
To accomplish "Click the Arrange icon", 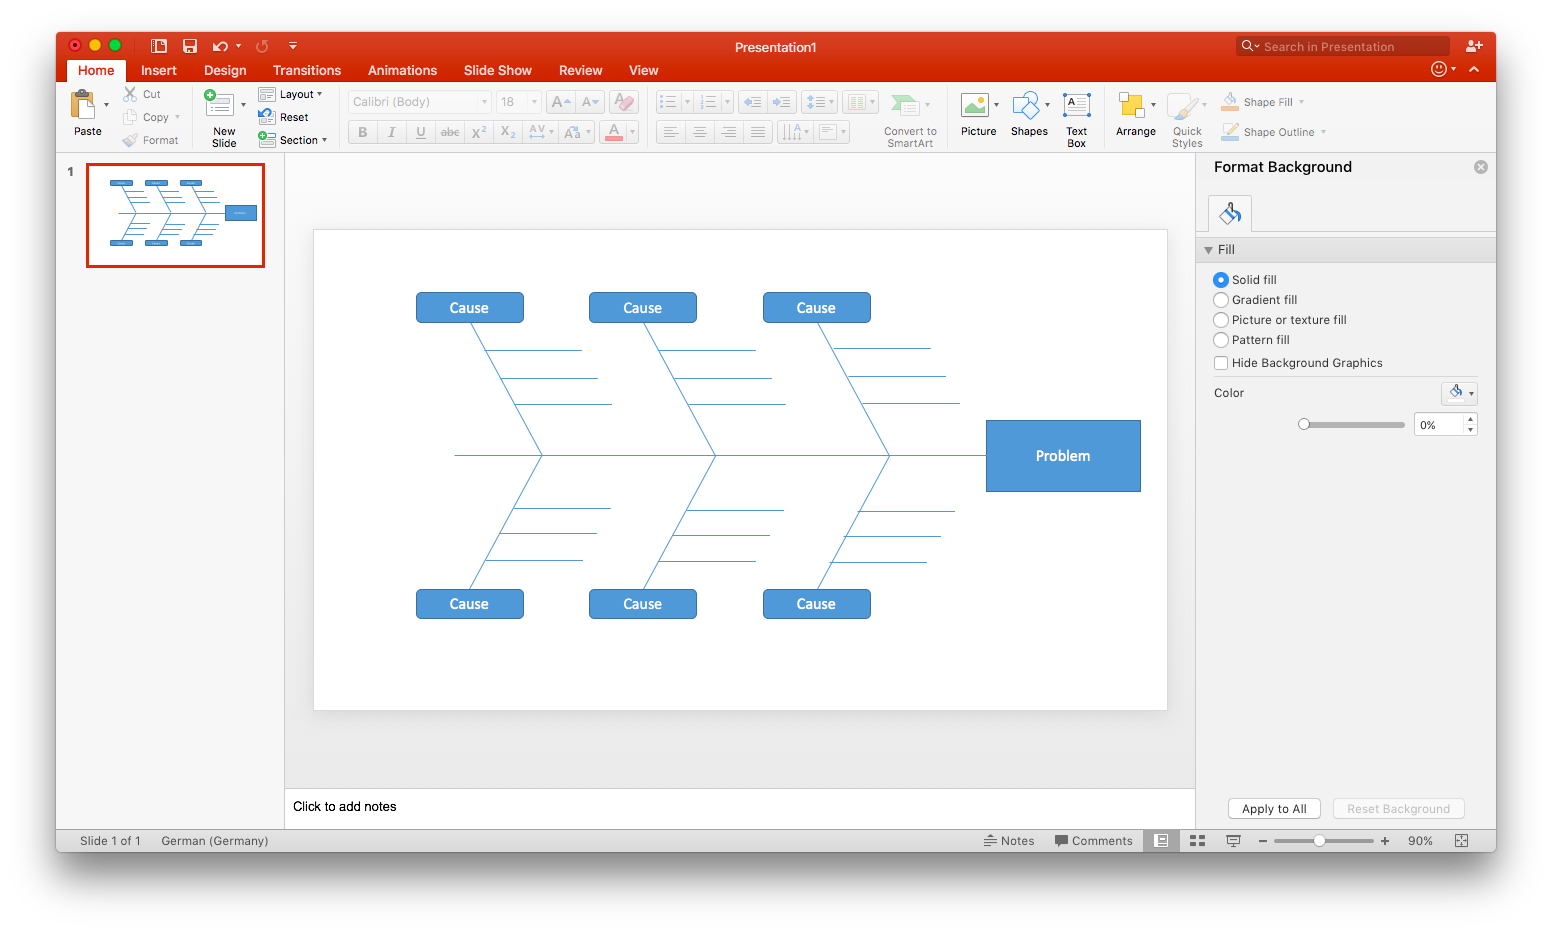I will 1135,110.
